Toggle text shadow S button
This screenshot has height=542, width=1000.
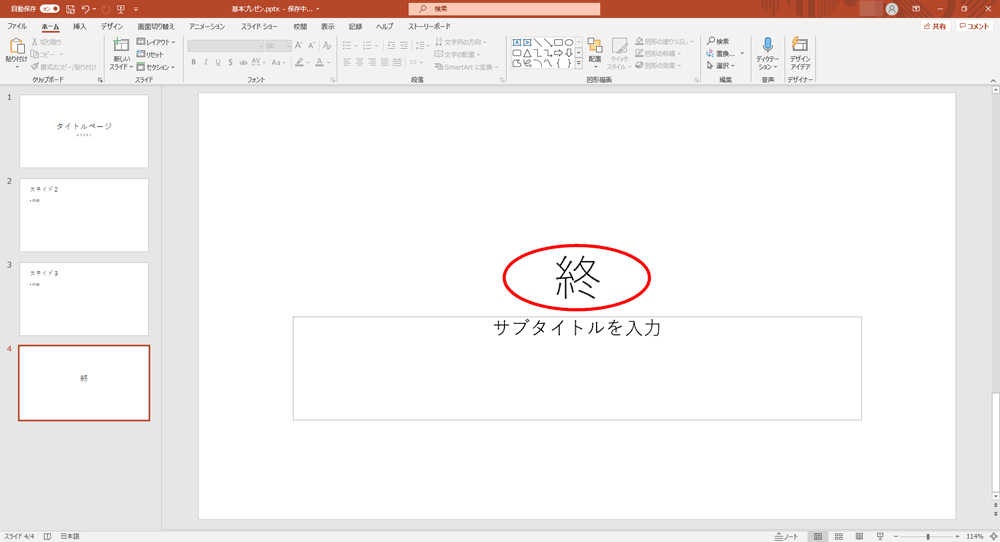[230, 62]
